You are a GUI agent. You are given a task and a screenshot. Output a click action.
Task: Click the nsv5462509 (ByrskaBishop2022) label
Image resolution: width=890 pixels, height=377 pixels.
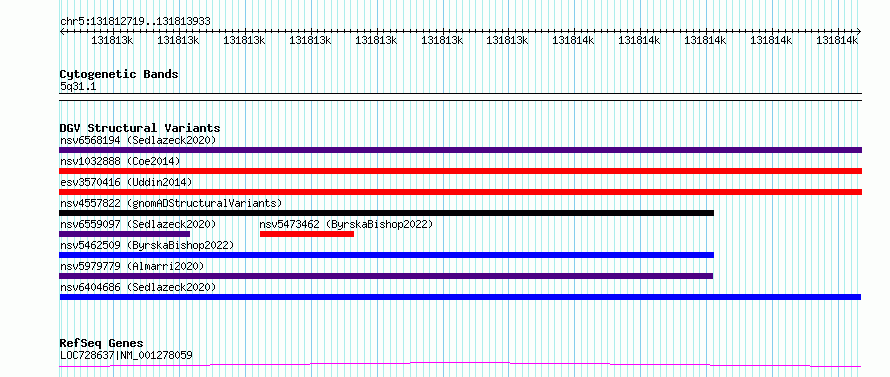[147, 245]
